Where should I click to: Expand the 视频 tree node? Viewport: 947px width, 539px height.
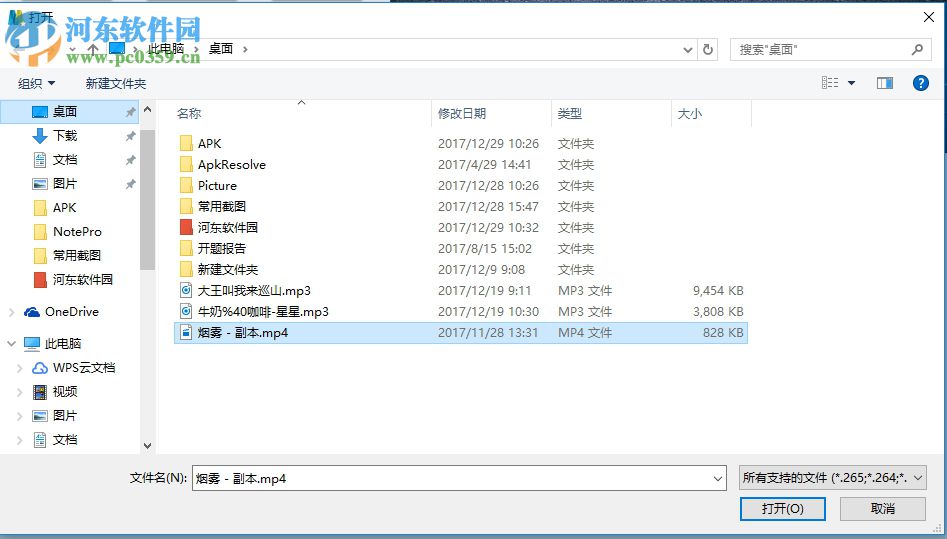point(19,392)
